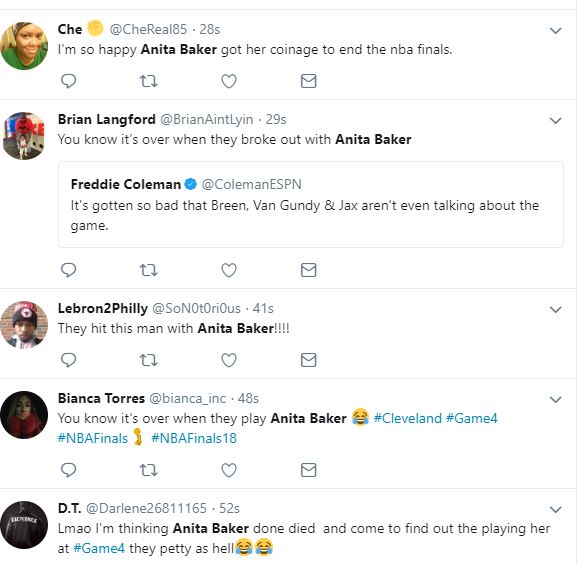Like Lebron2Philly's Anita Baker tweet
Viewport: 577px width, 565px height.
pos(229,360)
